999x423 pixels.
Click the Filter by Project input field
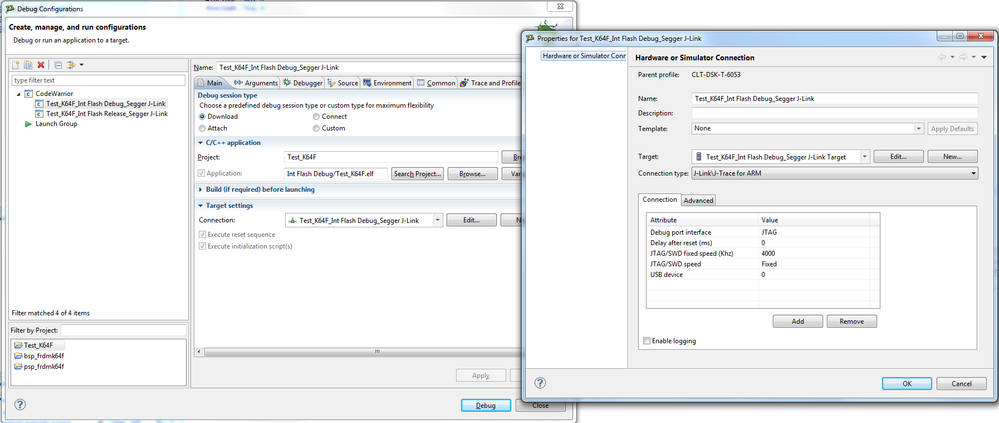[124, 330]
